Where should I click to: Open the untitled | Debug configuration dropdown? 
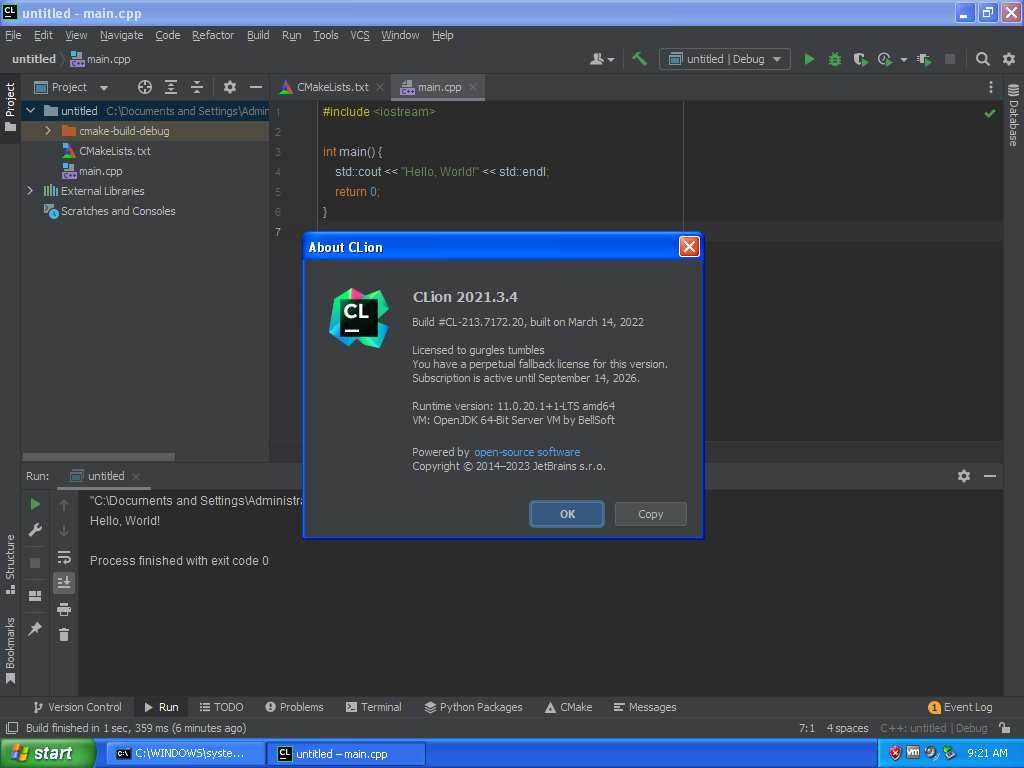725,59
